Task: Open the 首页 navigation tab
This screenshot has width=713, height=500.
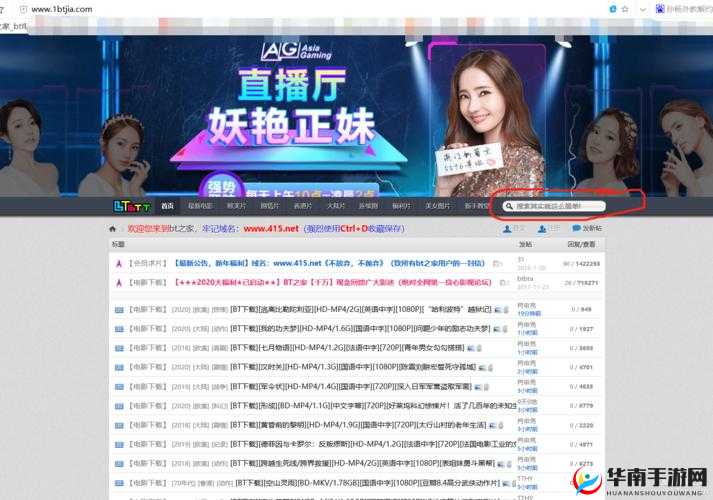Action: [x=168, y=206]
